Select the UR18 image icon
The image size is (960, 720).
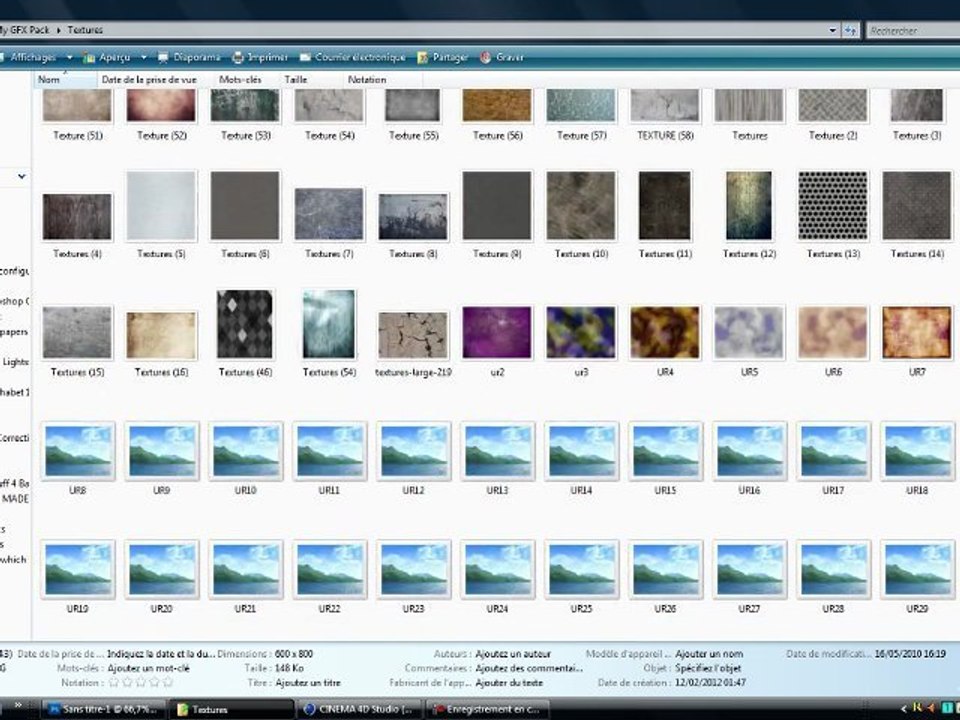pos(917,451)
